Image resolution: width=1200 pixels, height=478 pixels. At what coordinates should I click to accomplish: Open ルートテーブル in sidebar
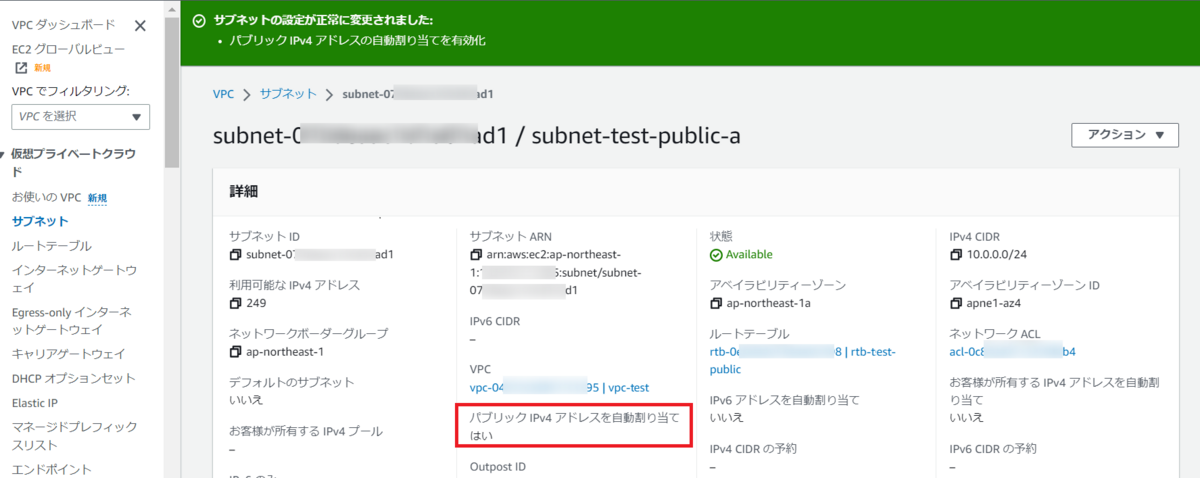(x=52, y=245)
